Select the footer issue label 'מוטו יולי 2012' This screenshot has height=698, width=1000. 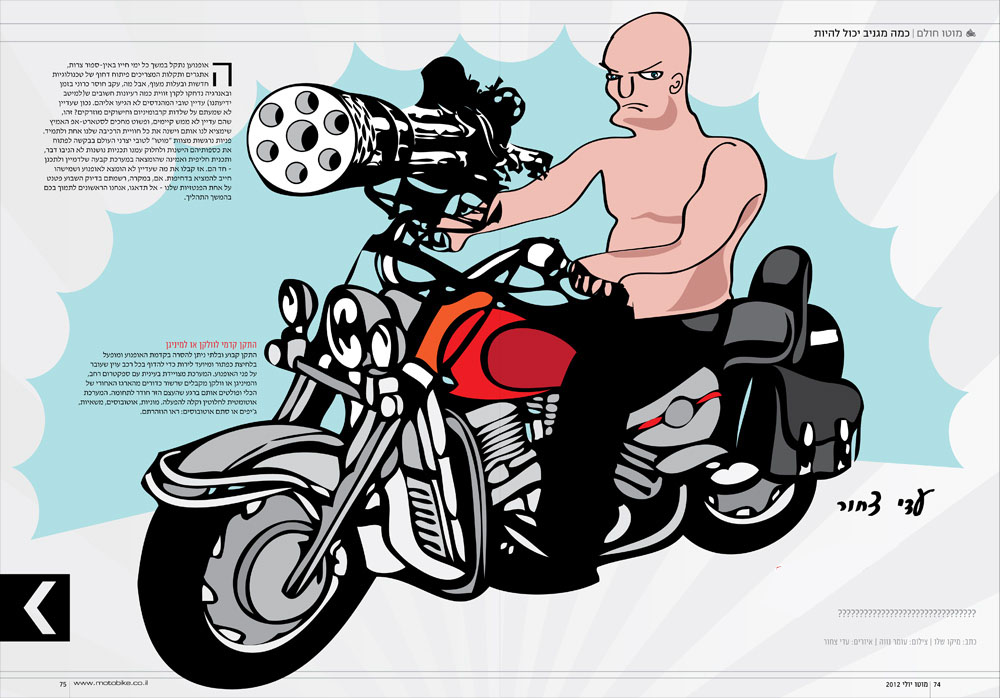[x=906, y=684]
